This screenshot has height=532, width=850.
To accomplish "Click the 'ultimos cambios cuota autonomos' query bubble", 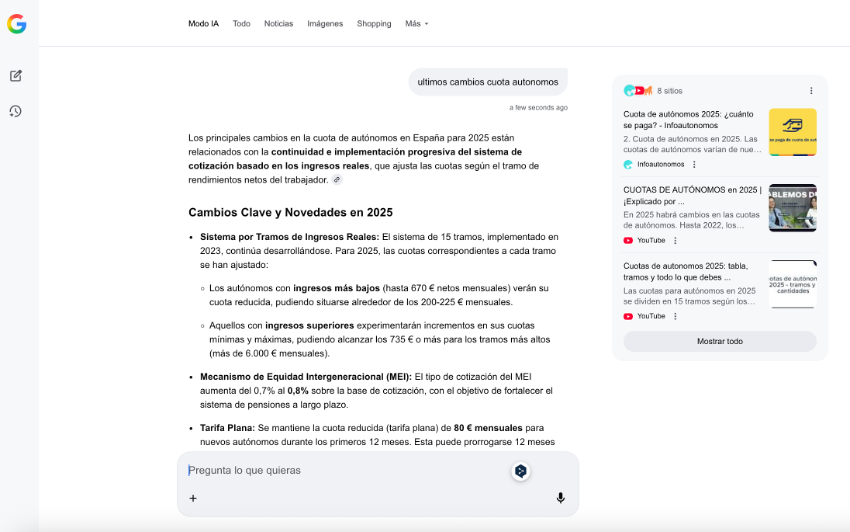I will point(488,82).
